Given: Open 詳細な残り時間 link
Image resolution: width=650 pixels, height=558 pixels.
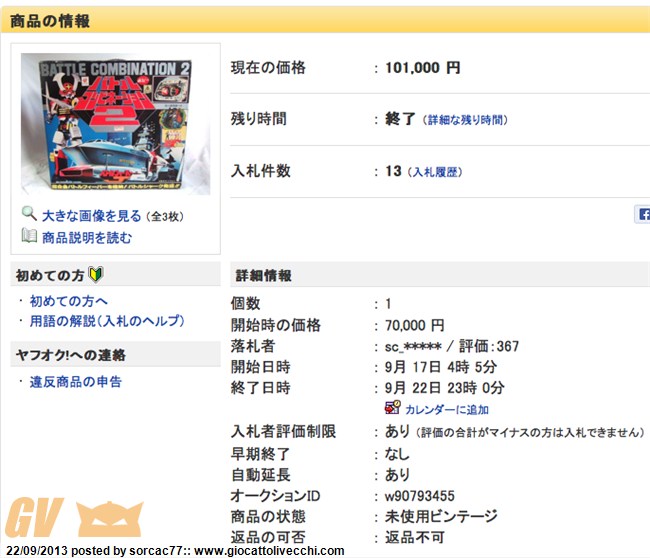Looking at the screenshot, I should 465,120.
